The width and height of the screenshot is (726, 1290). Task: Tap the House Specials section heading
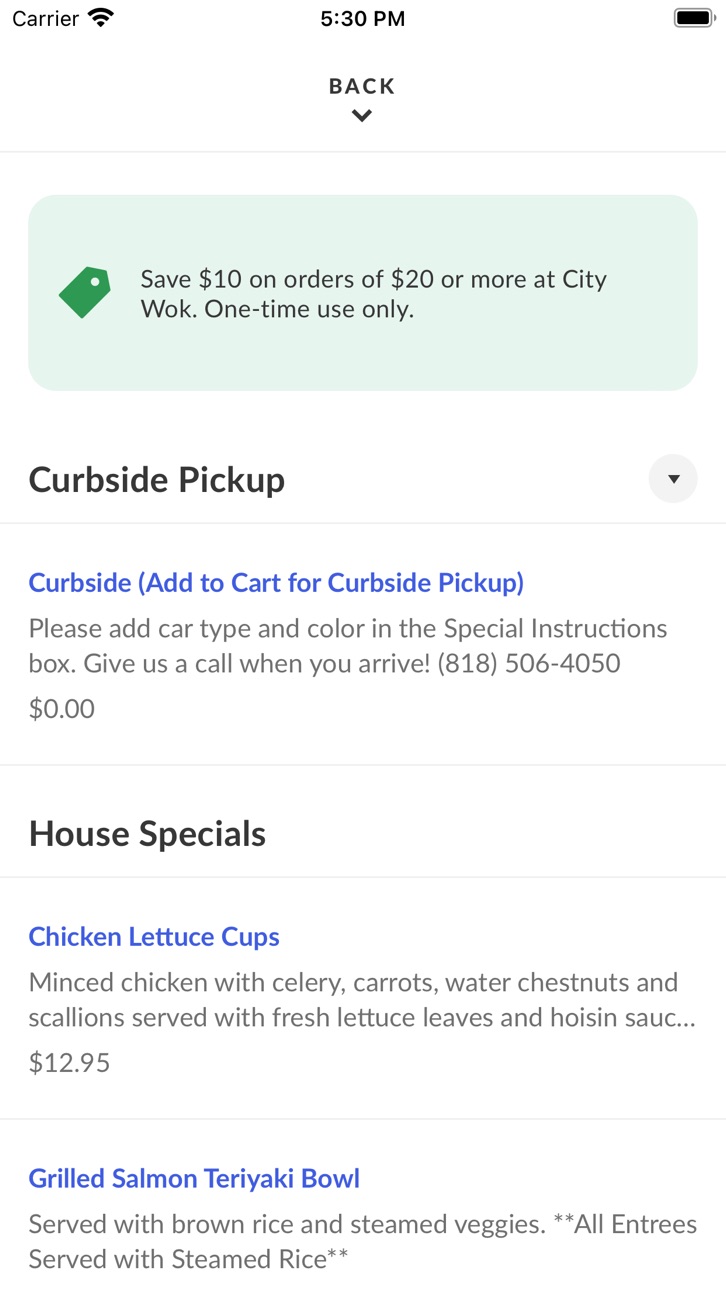(x=147, y=834)
